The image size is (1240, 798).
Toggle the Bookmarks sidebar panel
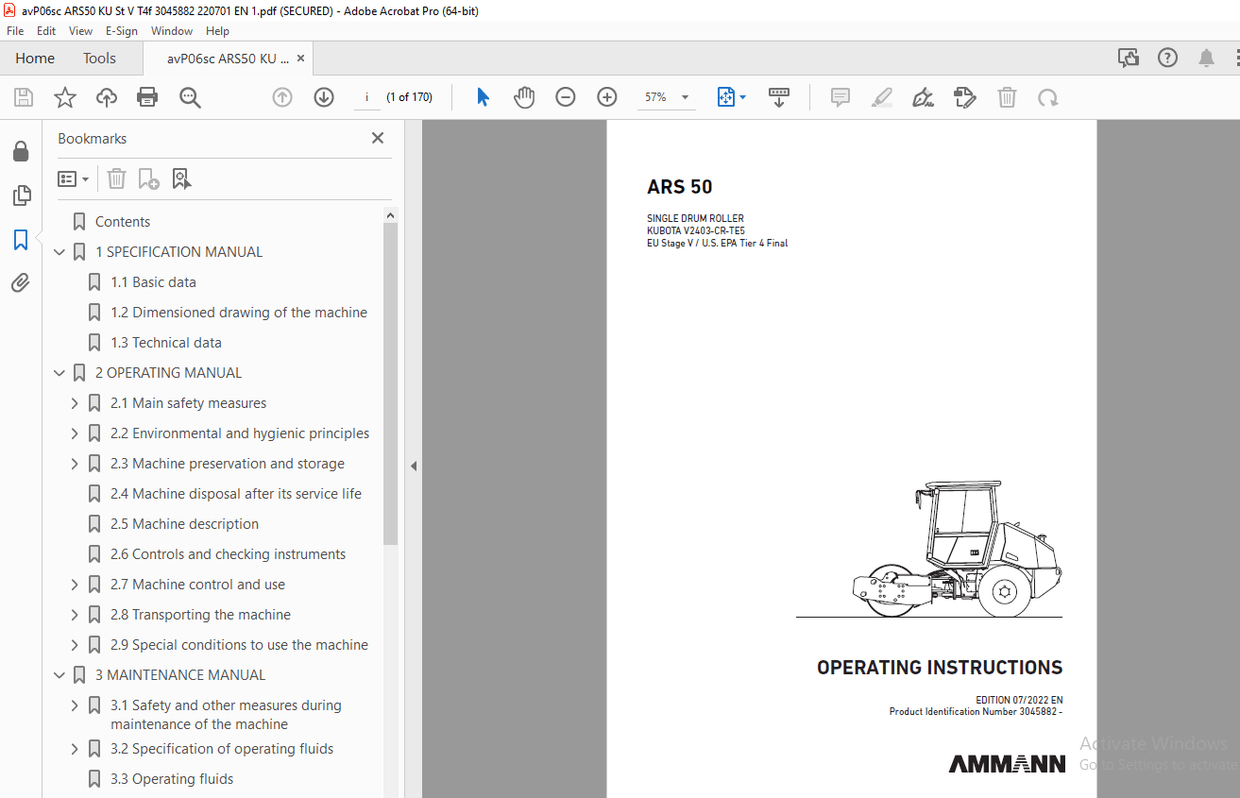coord(21,240)
